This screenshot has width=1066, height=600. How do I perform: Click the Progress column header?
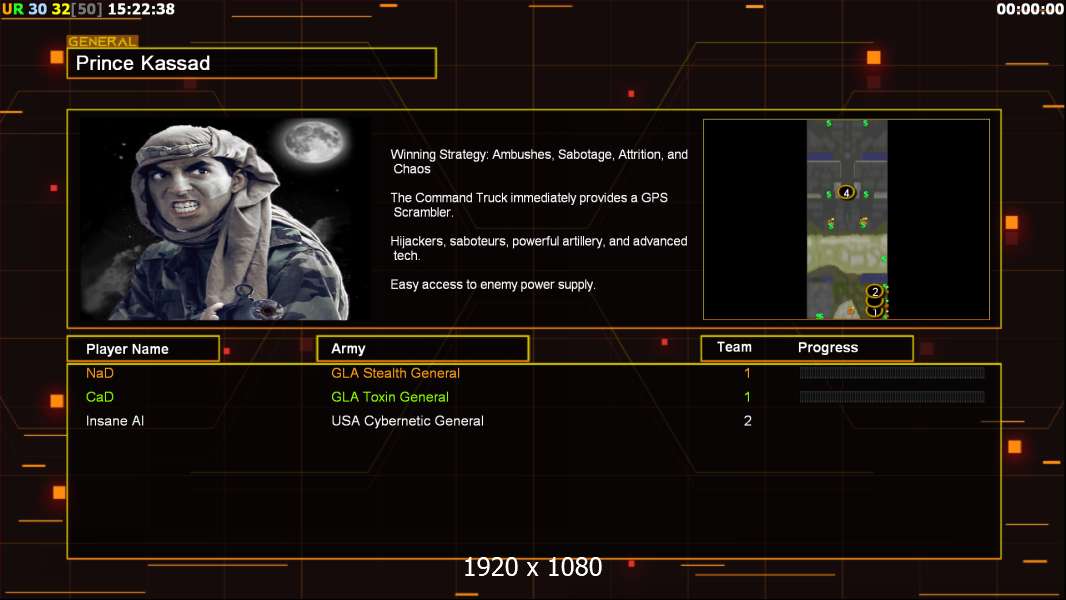pyautogui.click(x=828, y=348)
